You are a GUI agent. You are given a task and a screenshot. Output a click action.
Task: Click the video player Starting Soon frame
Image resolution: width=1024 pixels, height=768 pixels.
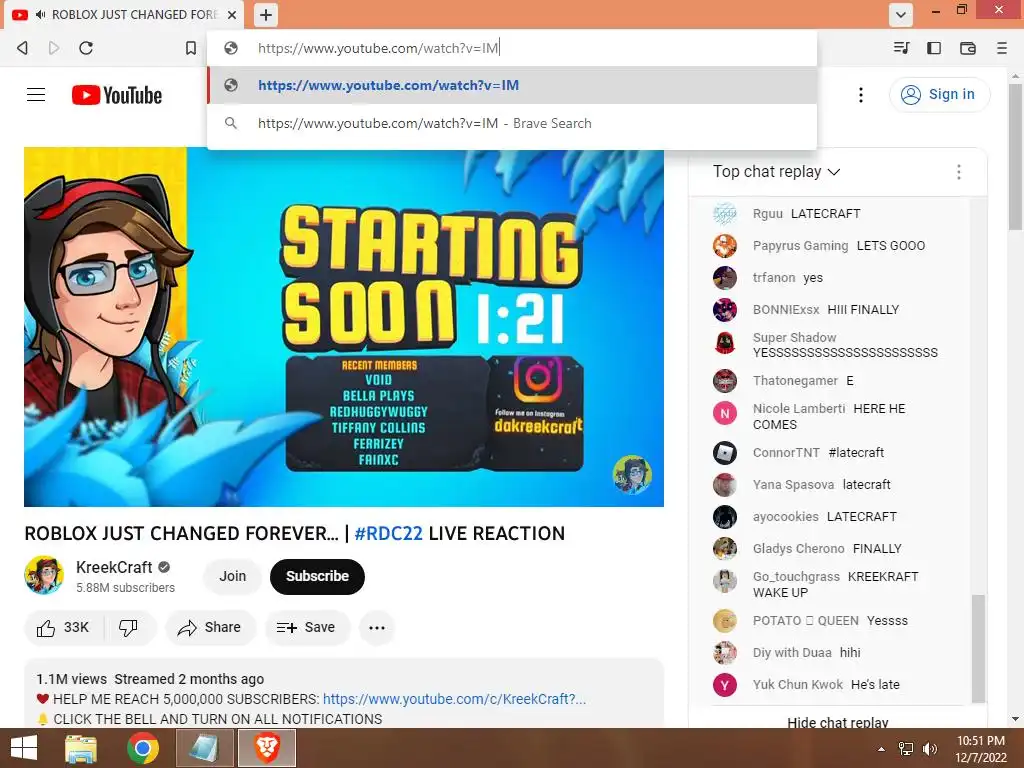click(344, 327)
